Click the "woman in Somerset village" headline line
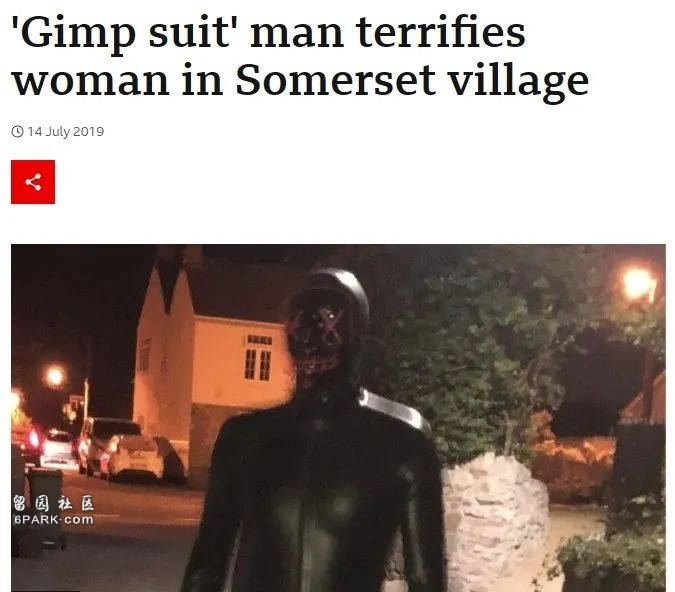675x592 pixels. tap(300, 81)
